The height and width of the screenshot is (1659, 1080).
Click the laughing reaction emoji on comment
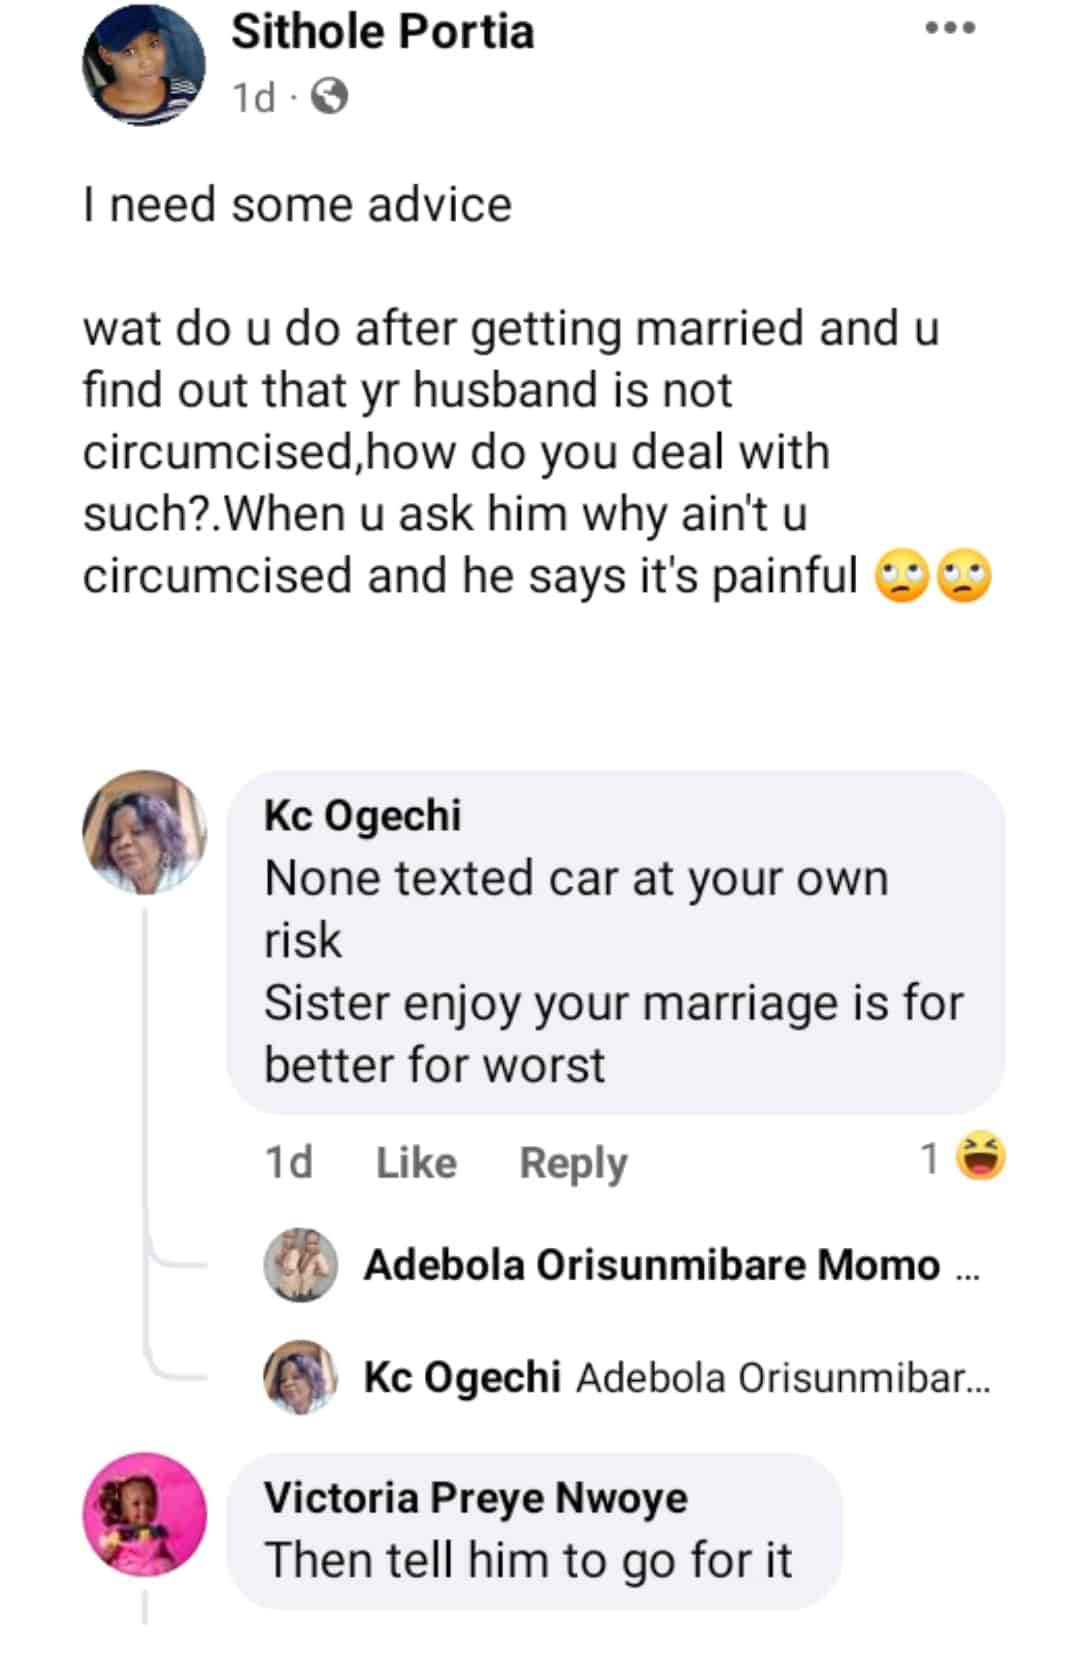[980, 1158]
